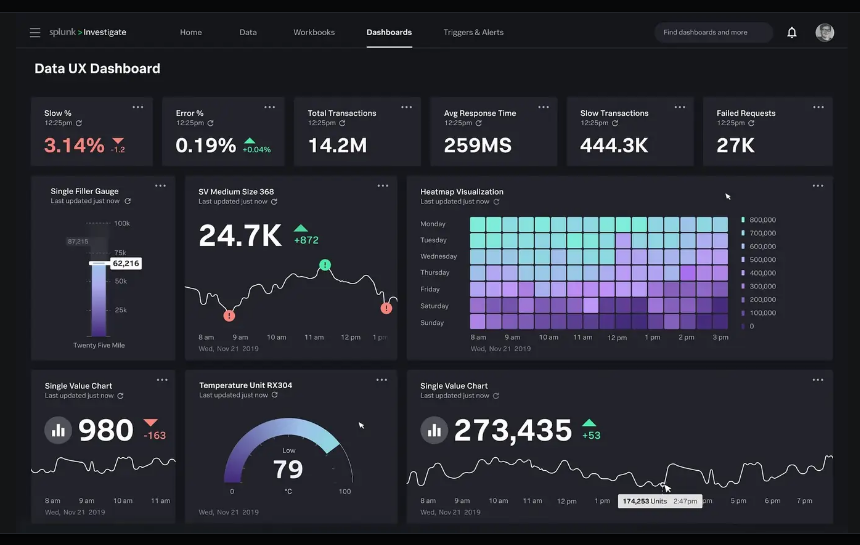Screen dimensions: 860x545
Task: Open options for the 980 Single Value Chart
Action: click(x=162, y=380)
